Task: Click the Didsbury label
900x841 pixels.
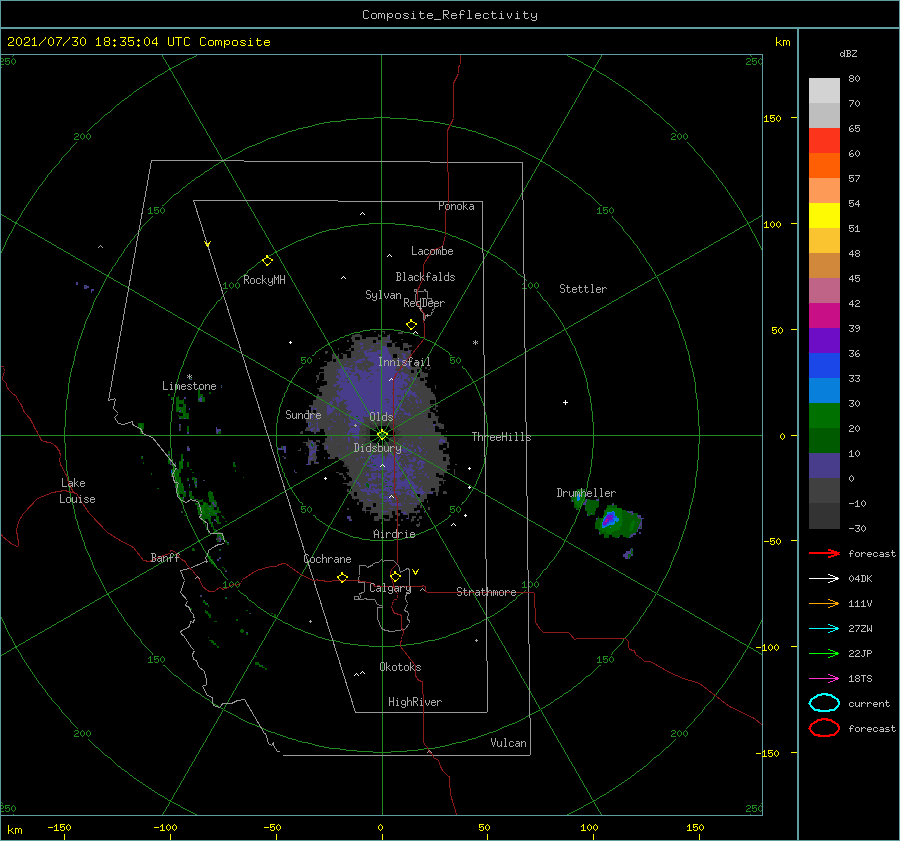Action: click(x=378, y=448)
